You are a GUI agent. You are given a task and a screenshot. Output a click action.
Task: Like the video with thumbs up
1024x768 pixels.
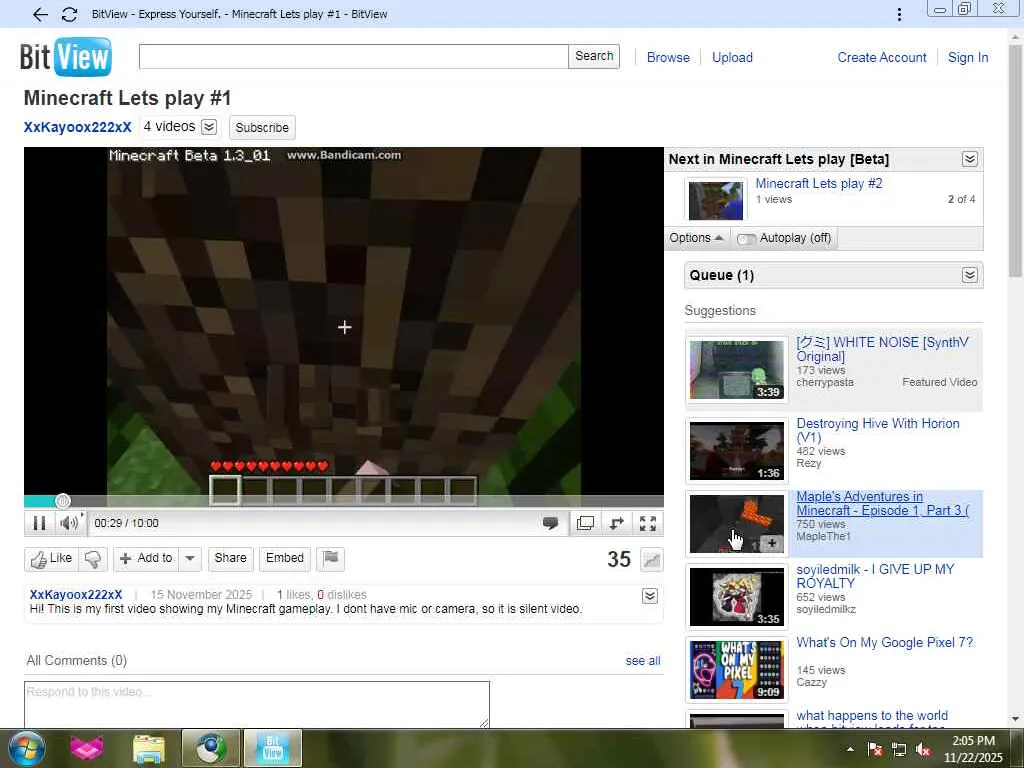pos(52,559)
